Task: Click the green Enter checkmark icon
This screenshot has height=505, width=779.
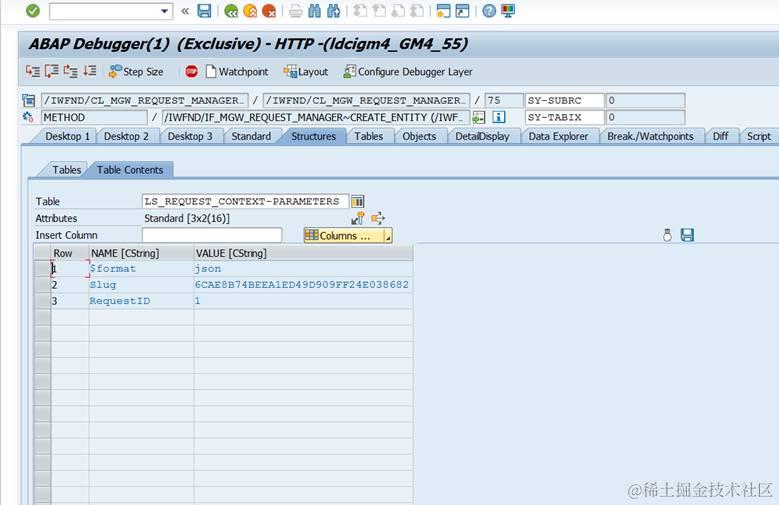Action: (33, 10)
